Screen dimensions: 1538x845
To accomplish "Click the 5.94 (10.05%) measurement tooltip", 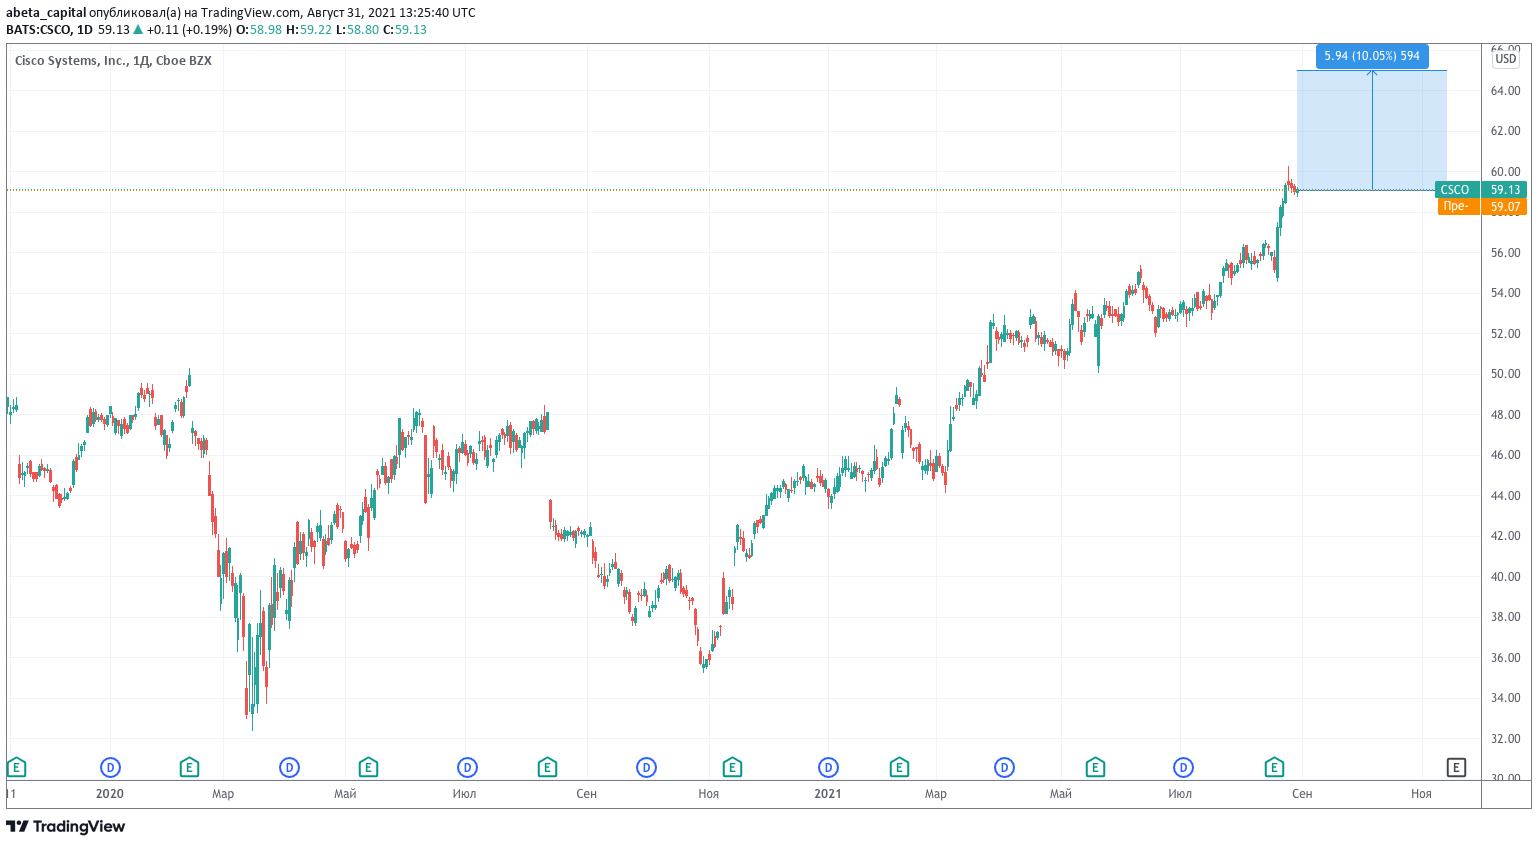I will pos(1372,56).
